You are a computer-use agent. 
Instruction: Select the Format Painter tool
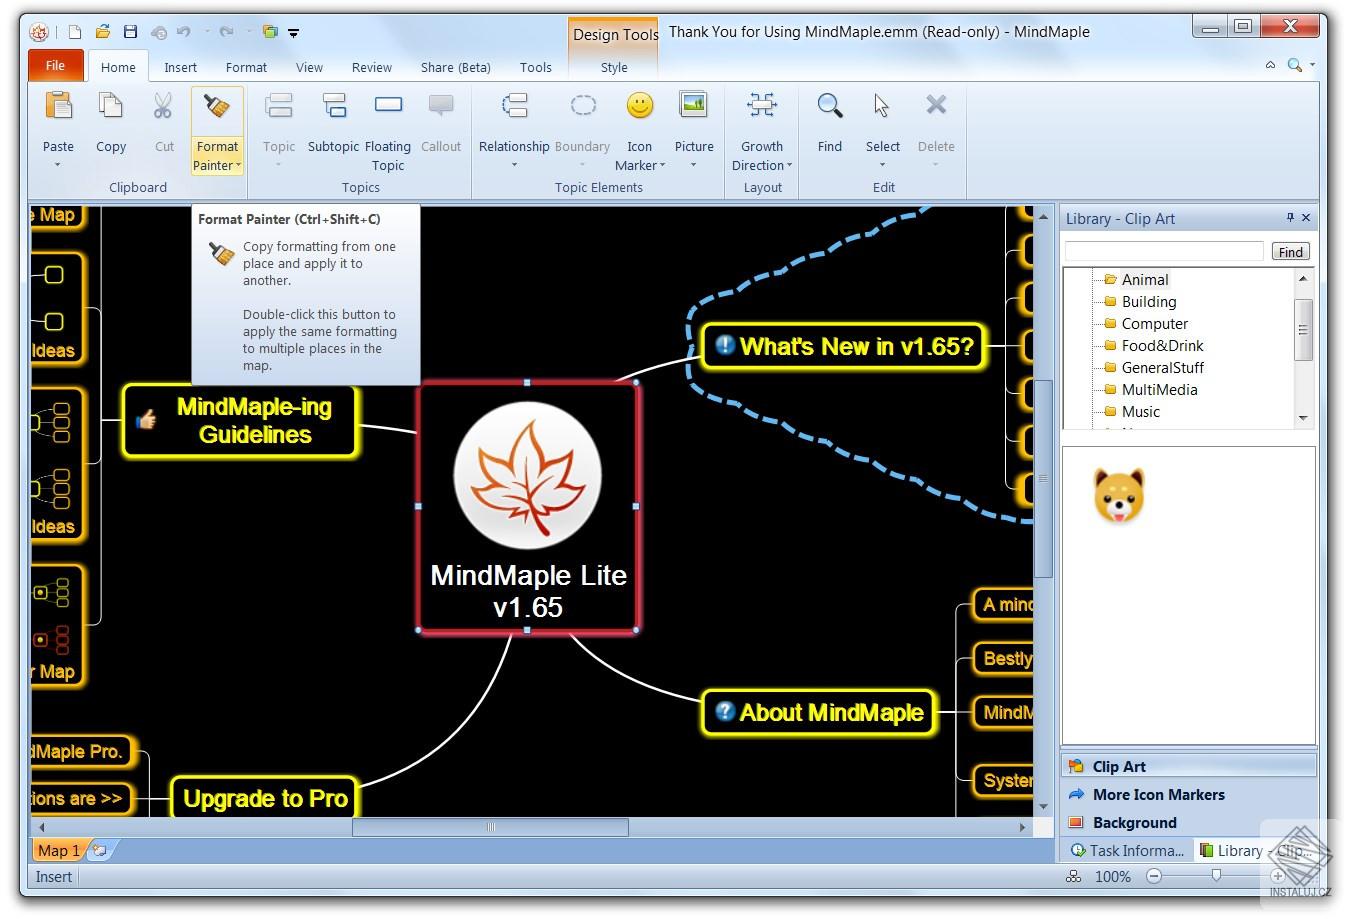[216, 128]
